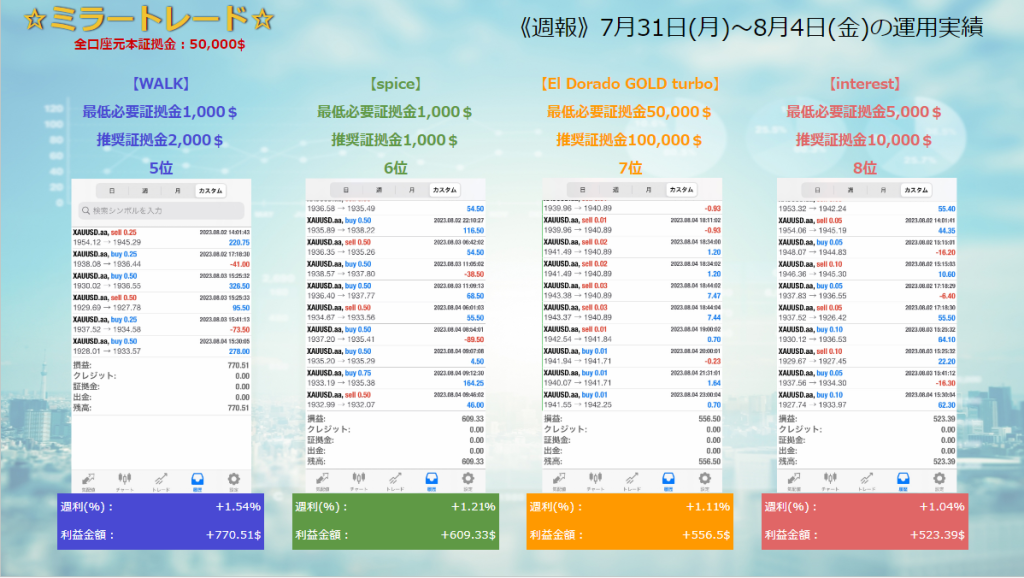1024x578 pixels.
Task: Select WALK trade row with profit 278.00
Action: (x=161, y=346)
